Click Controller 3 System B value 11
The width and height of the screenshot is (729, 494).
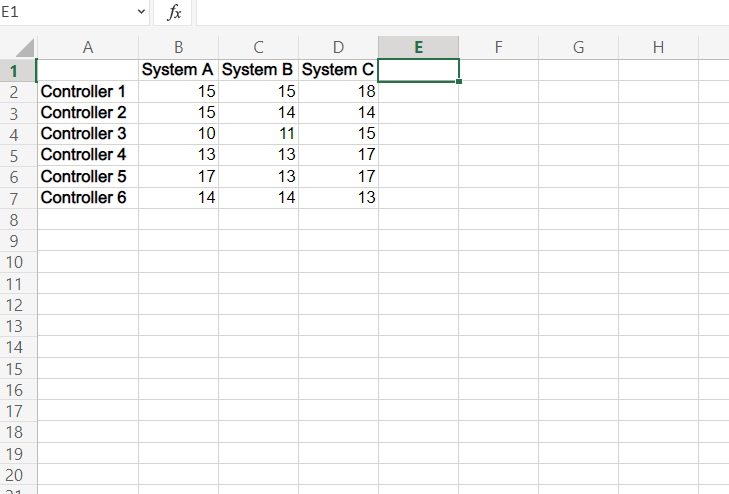click(258, 134)
